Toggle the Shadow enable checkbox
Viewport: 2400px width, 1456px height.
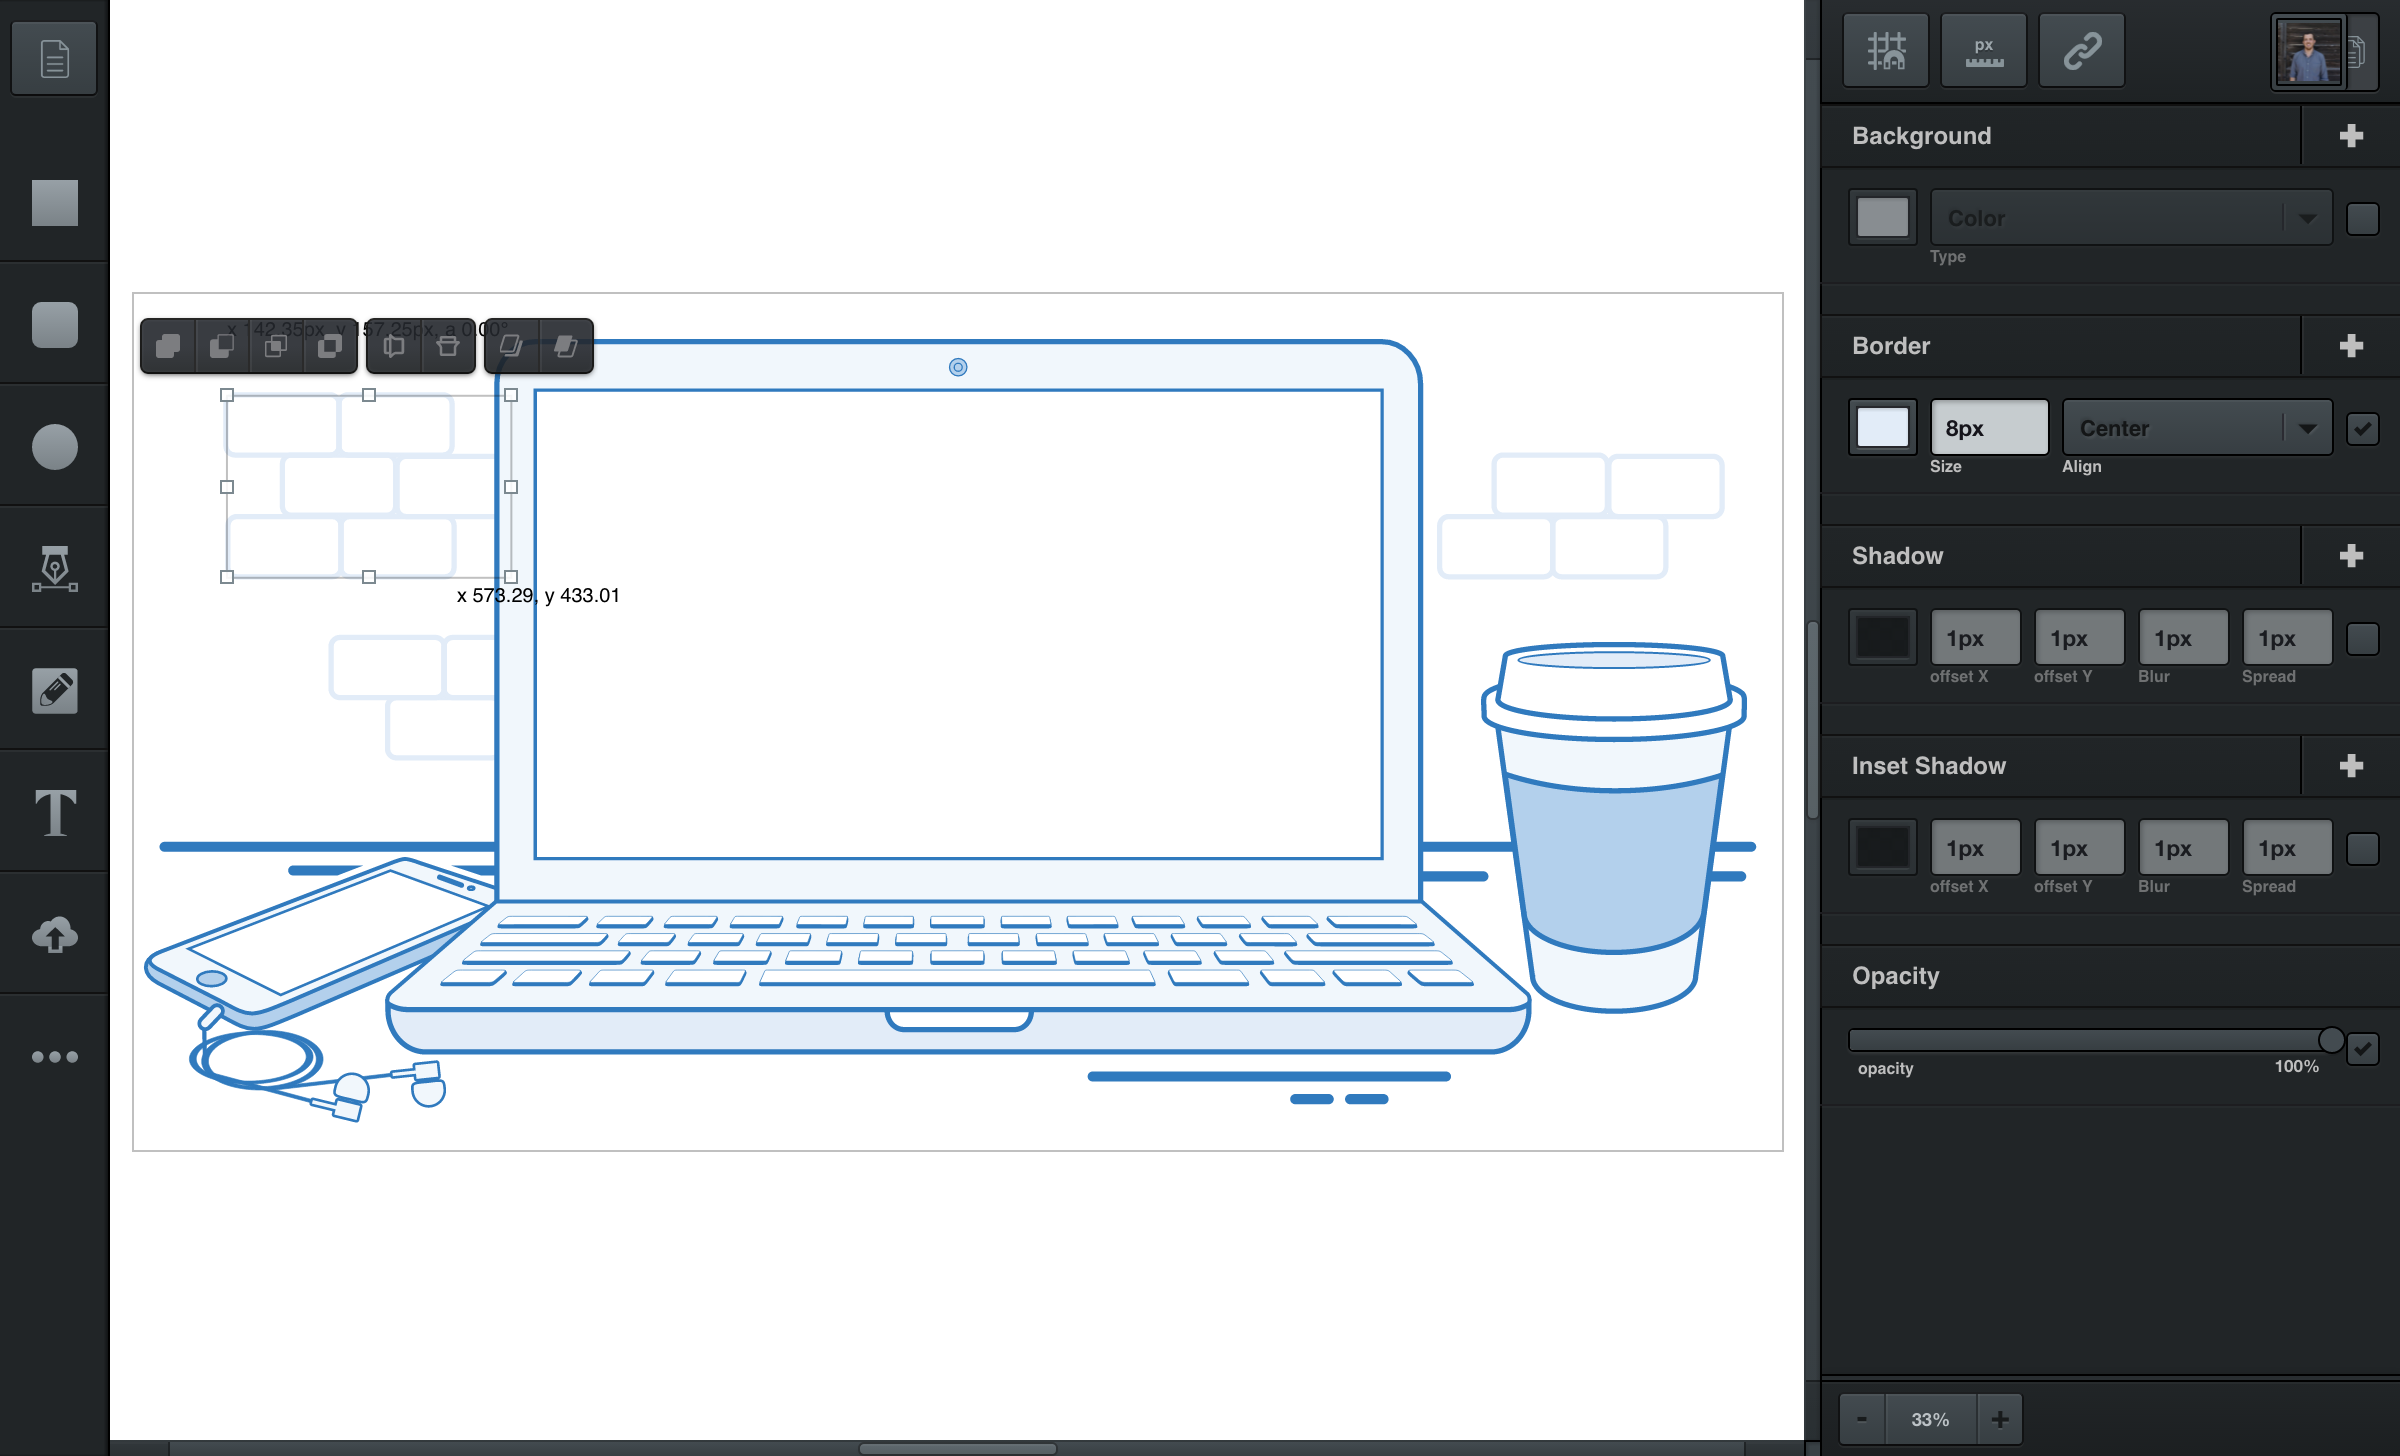point(2365,637)
